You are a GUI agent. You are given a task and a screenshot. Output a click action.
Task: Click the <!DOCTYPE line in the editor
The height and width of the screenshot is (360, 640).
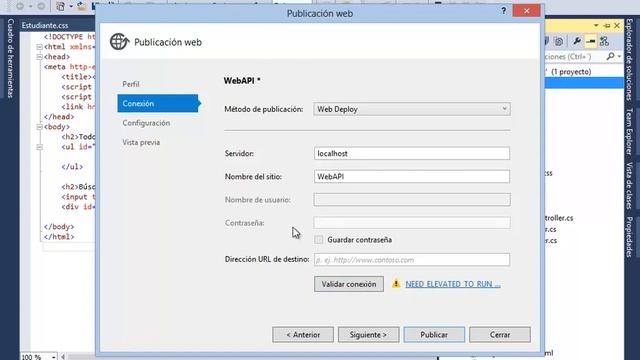click(69, 37)
